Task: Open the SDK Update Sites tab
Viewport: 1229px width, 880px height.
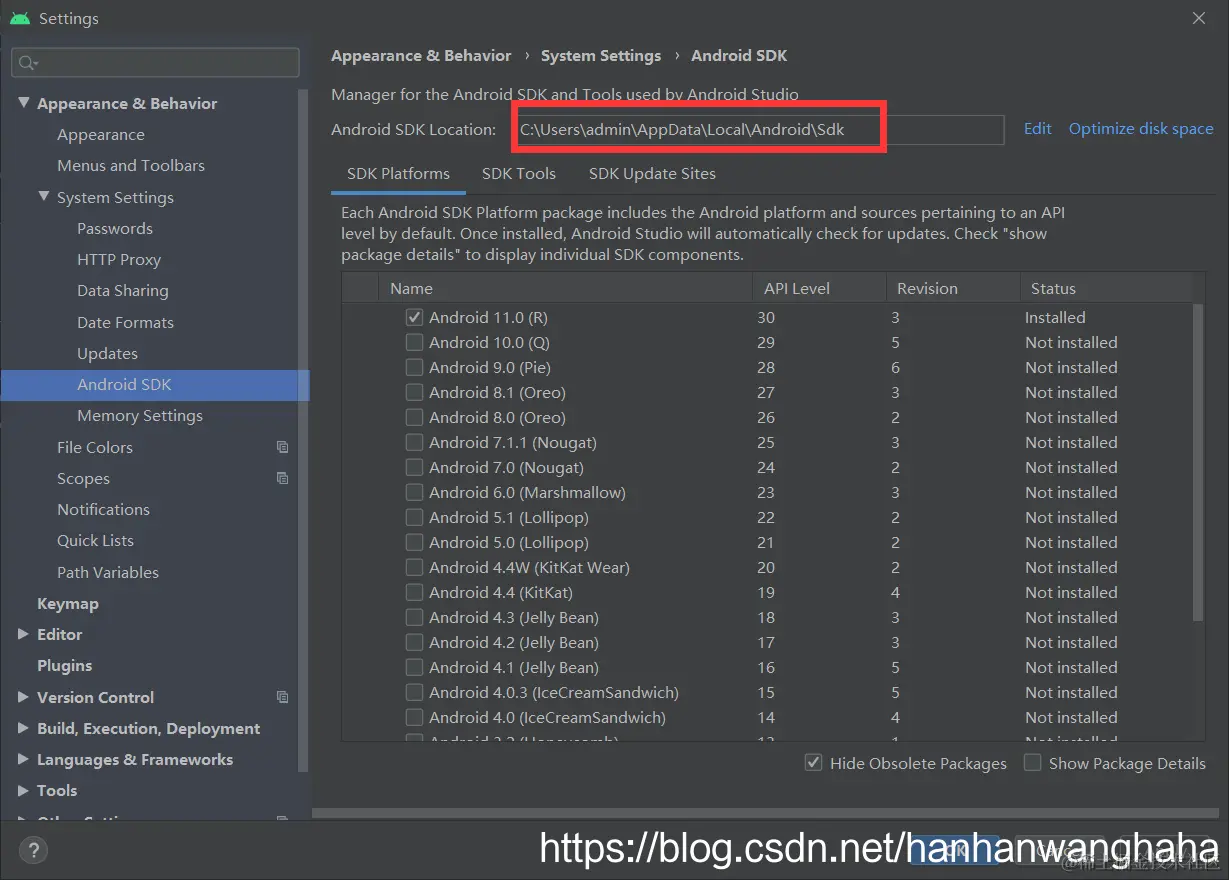Action: click(x=652, y=173)
